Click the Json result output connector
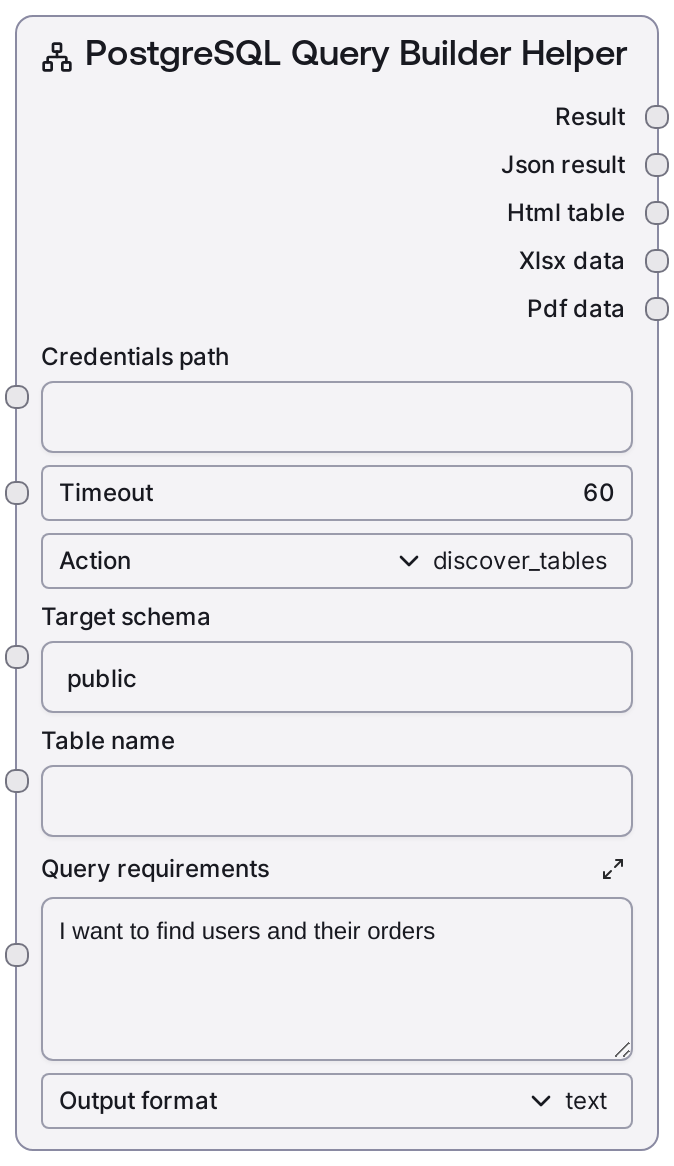 (x=656, y=165)
